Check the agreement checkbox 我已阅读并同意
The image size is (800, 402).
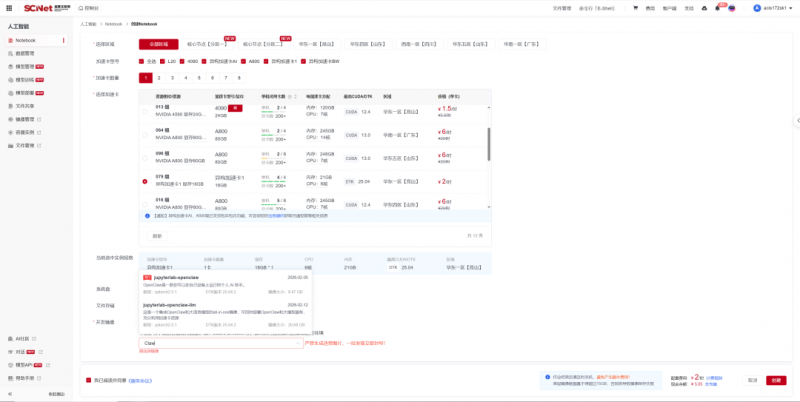pos(89,380)
